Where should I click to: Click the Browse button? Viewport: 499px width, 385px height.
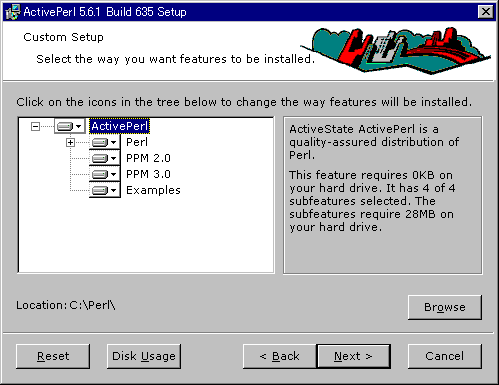[445, 307]
